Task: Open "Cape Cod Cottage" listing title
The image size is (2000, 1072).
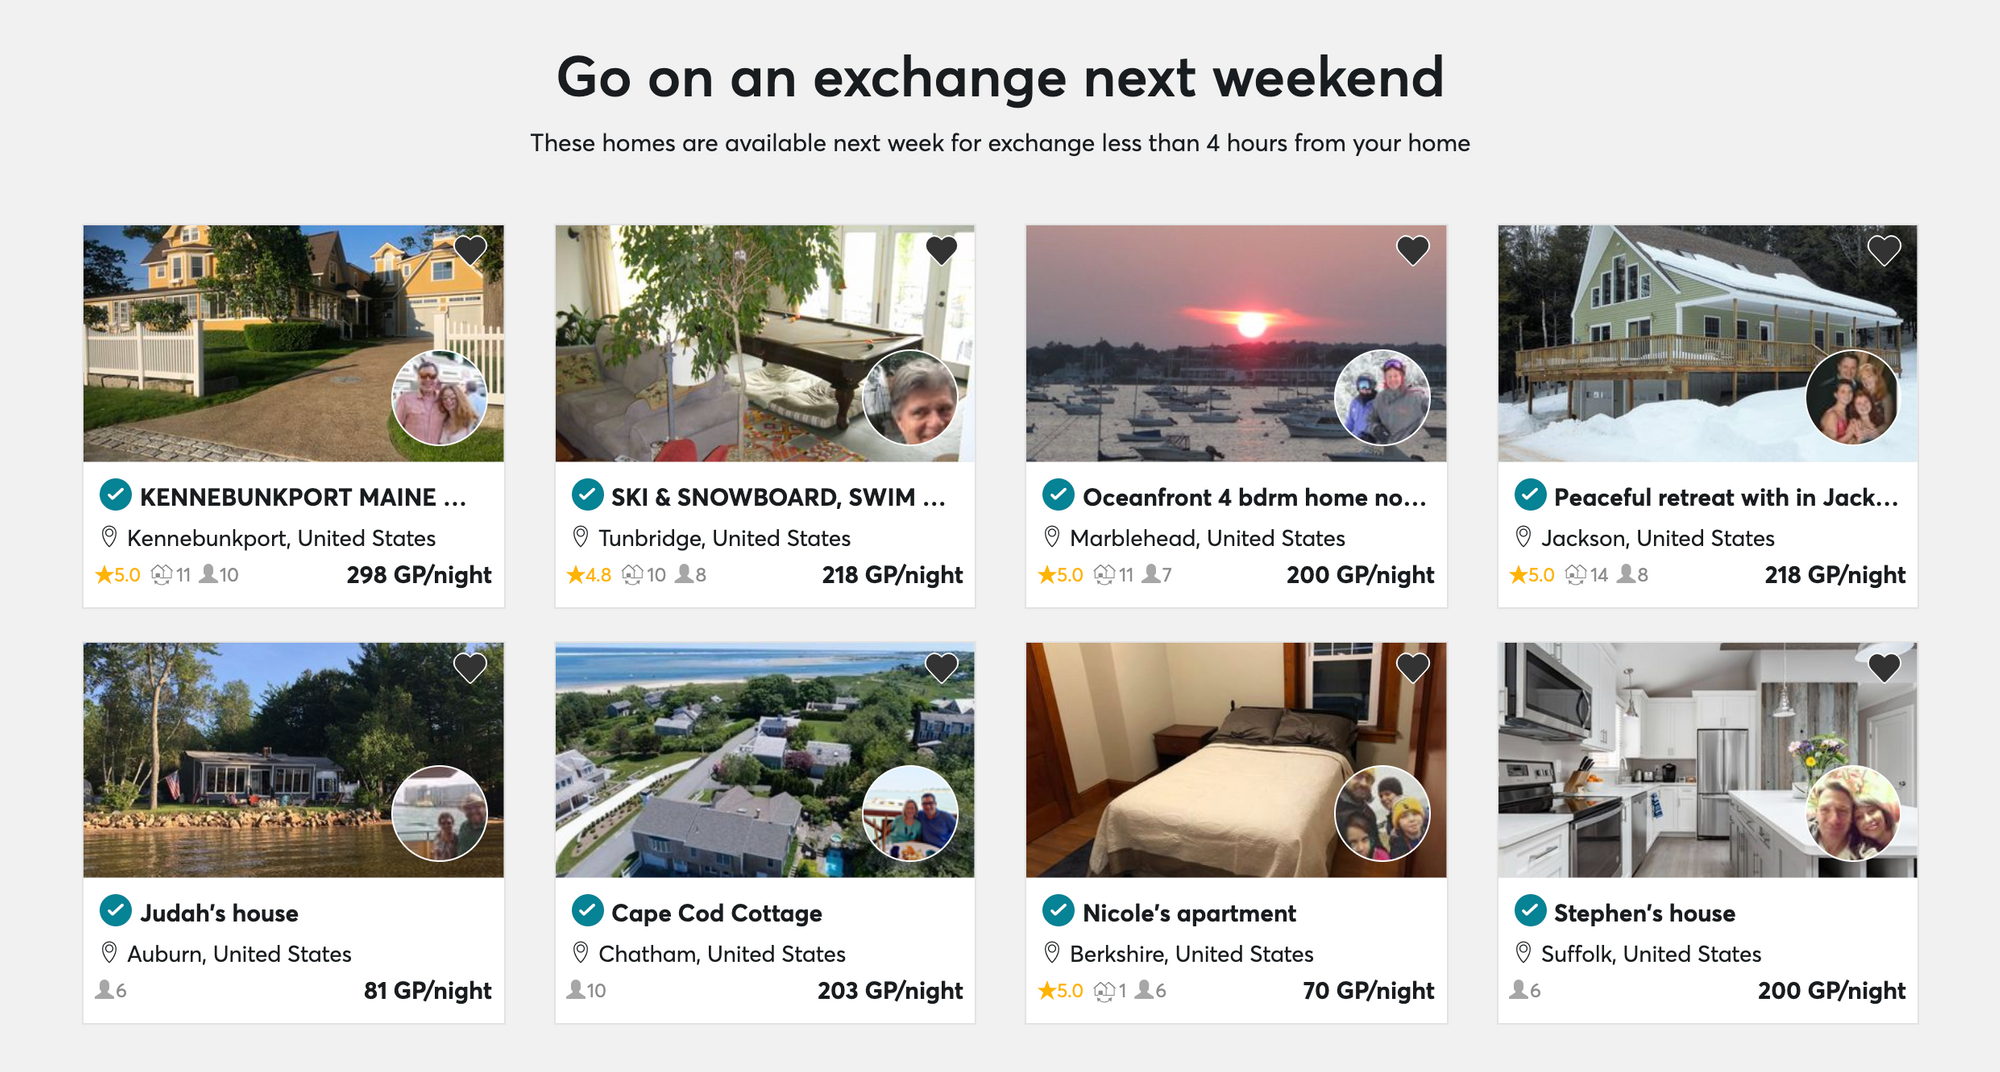Action: (716, 913)
